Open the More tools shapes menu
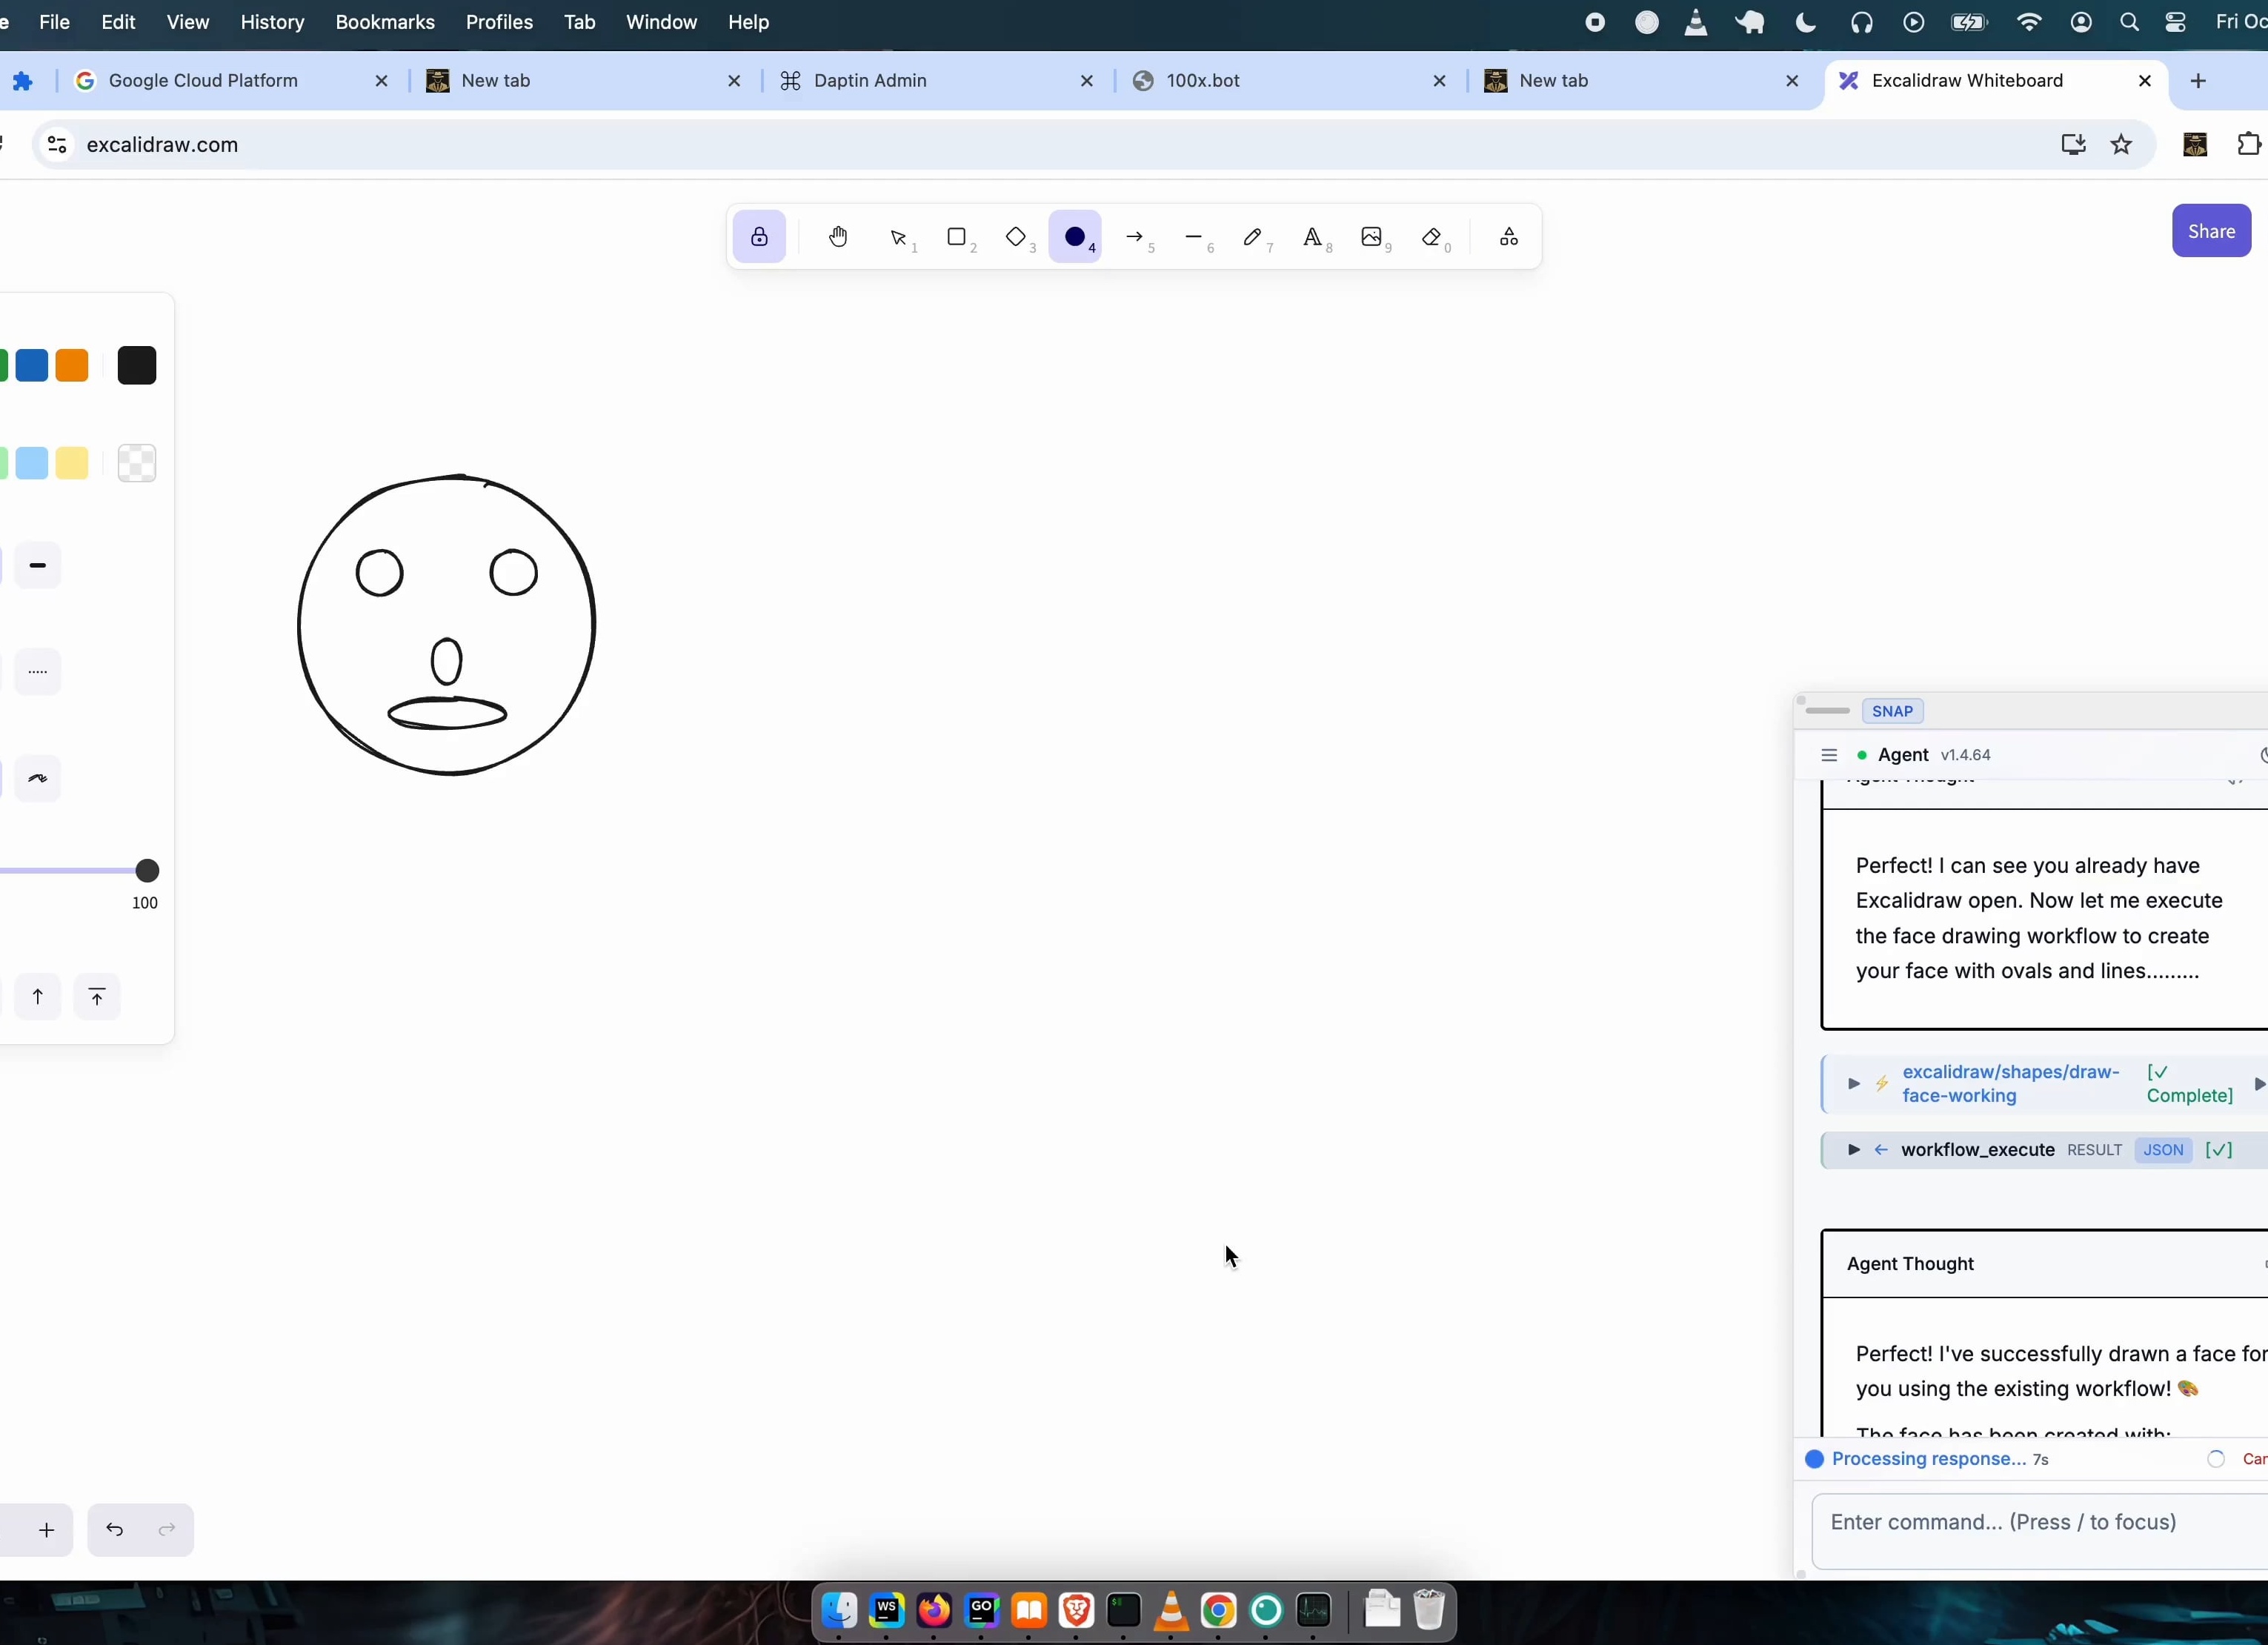This screenshot has height=1645, width=2268. point(1509,237)
